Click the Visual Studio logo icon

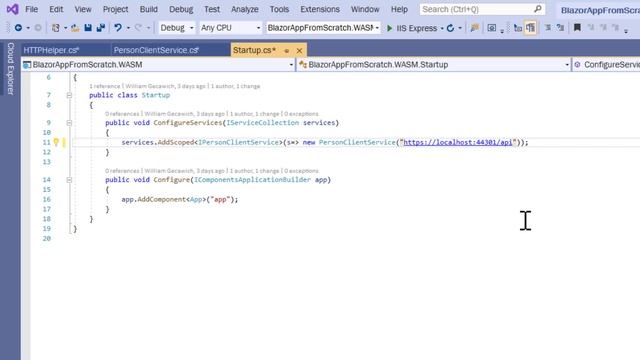click(12, 9)
